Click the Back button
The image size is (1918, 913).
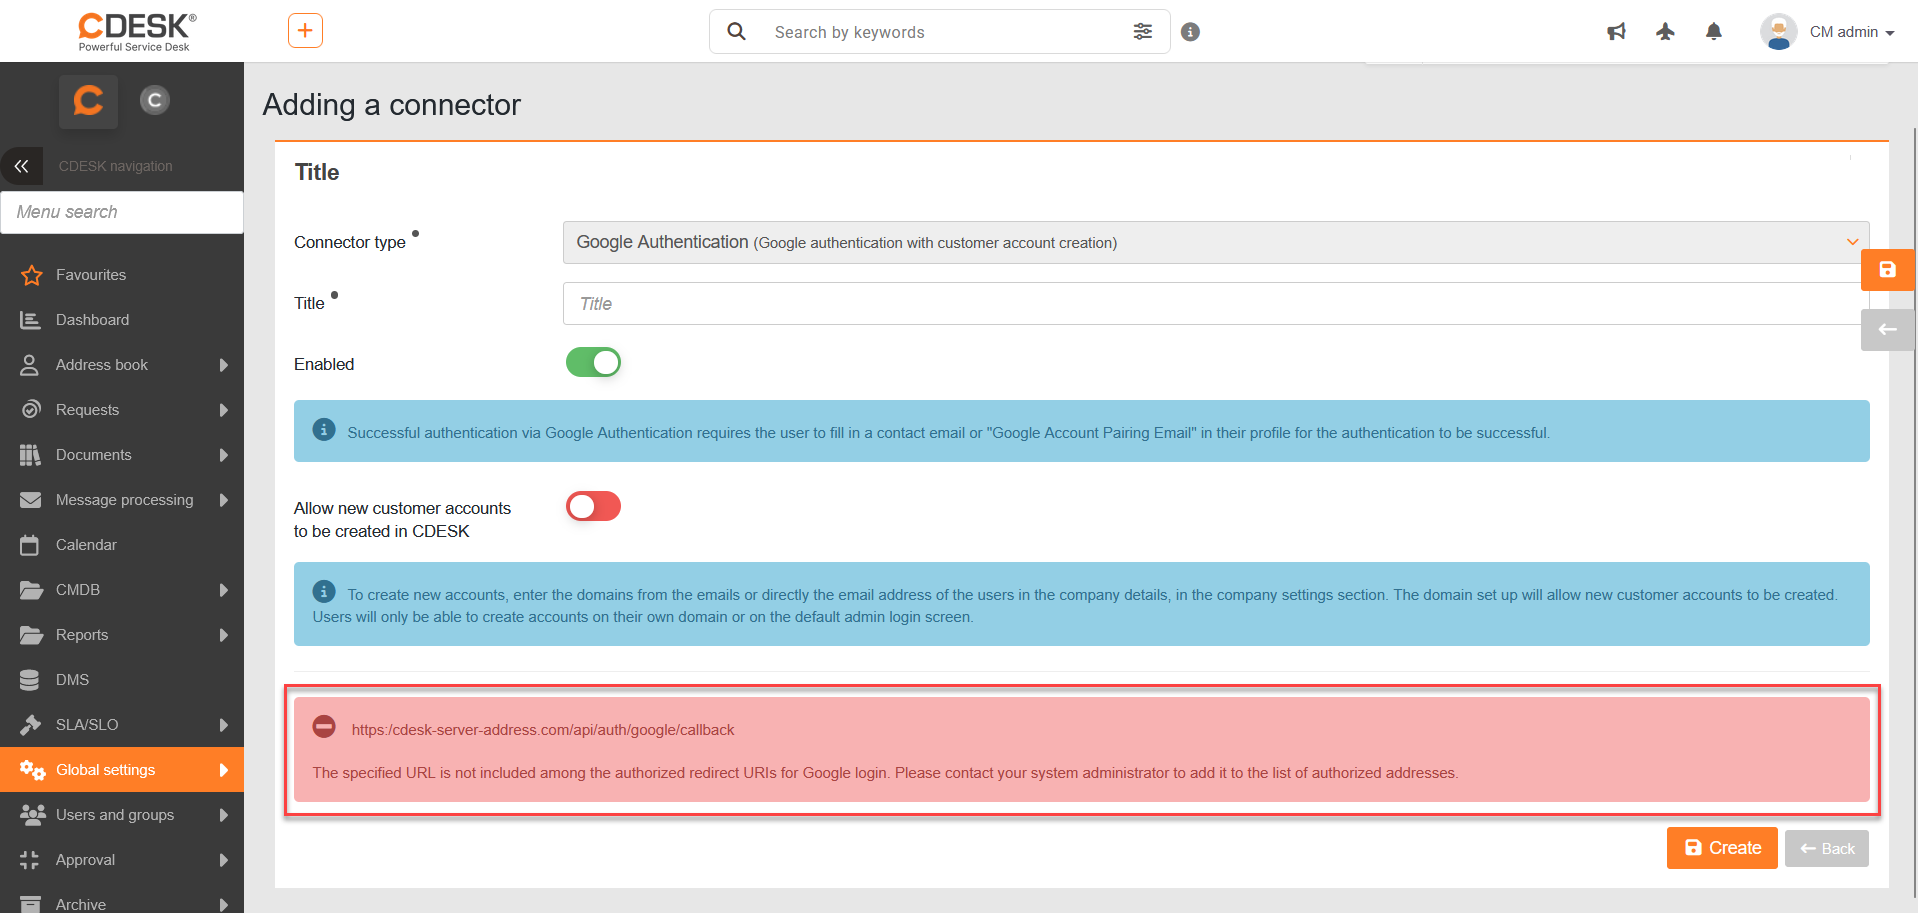[x=1827, y=849]
